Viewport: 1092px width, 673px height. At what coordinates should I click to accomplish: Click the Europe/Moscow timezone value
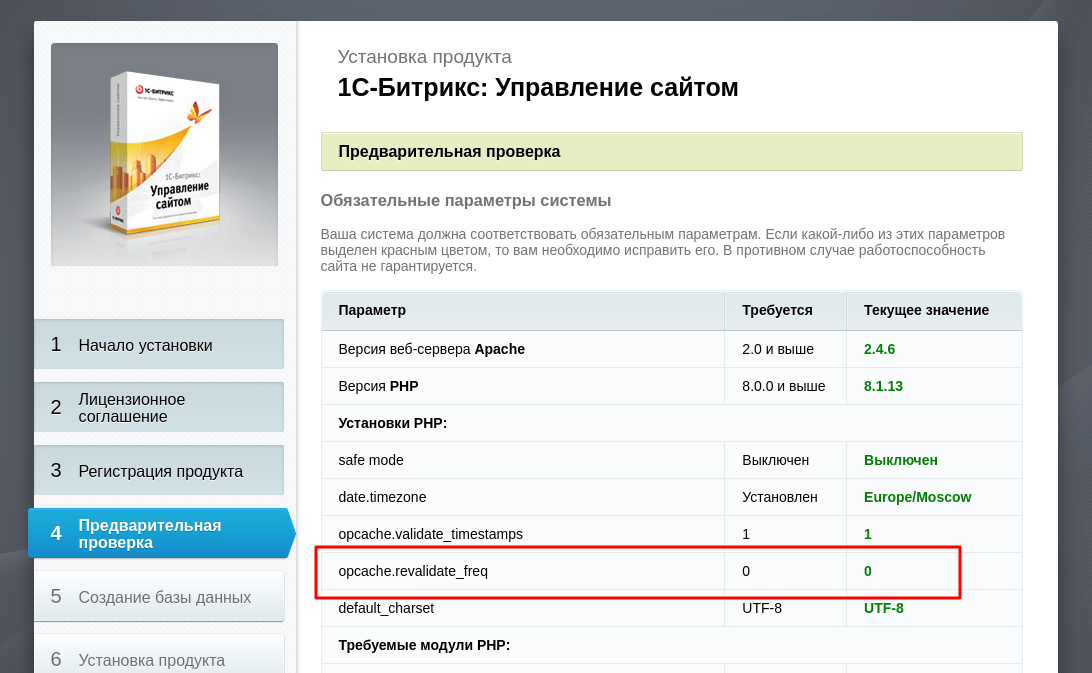click(917, 497)
